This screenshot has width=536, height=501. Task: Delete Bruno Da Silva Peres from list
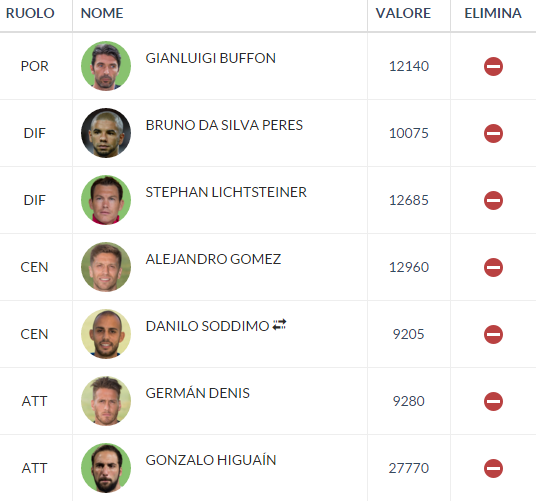493,133
